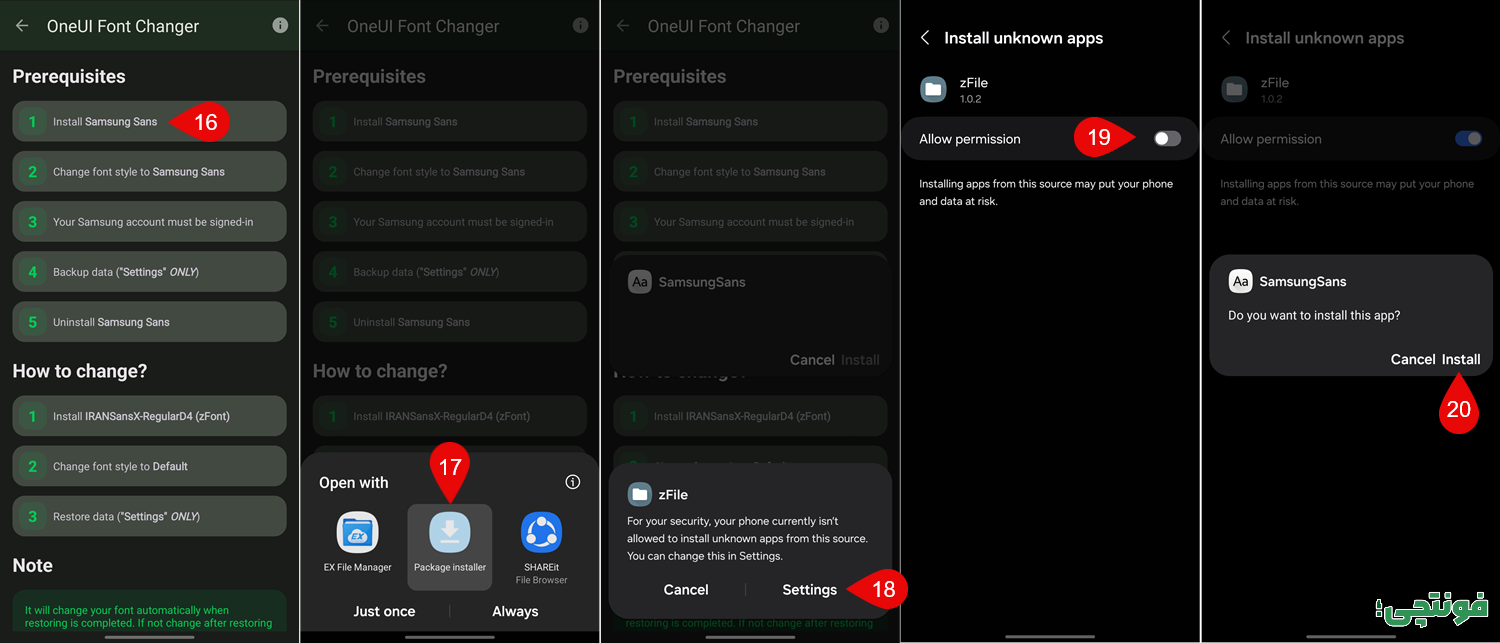Tap the undimmed 'Installing apps from this source' warning text
This screenshot has width=1500, height=643.
point(1046,192)
